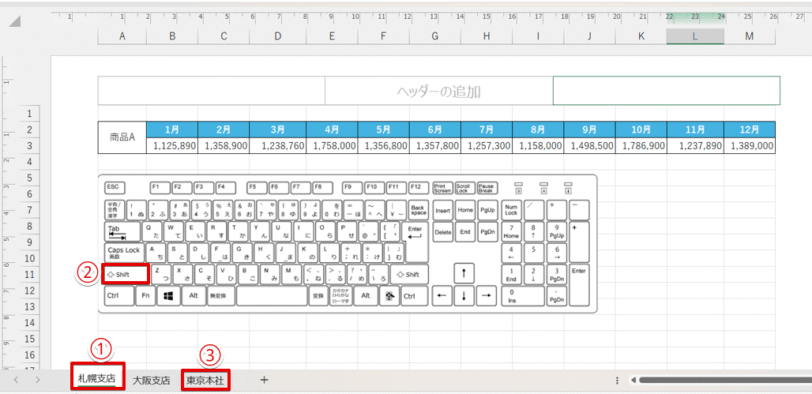Select column C header
Image resolution: width=812 pixels, height=394 pixels.
point(224,36)
